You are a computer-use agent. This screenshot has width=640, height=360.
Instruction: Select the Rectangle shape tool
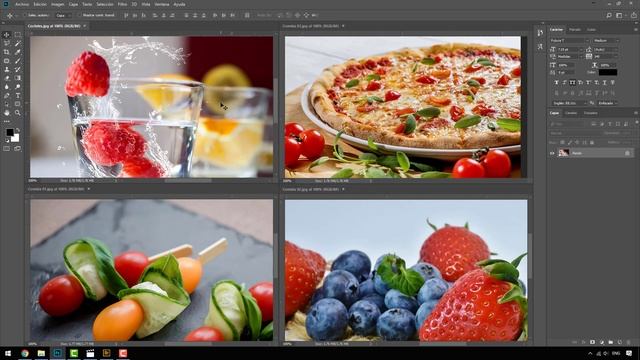click(18, 104)
